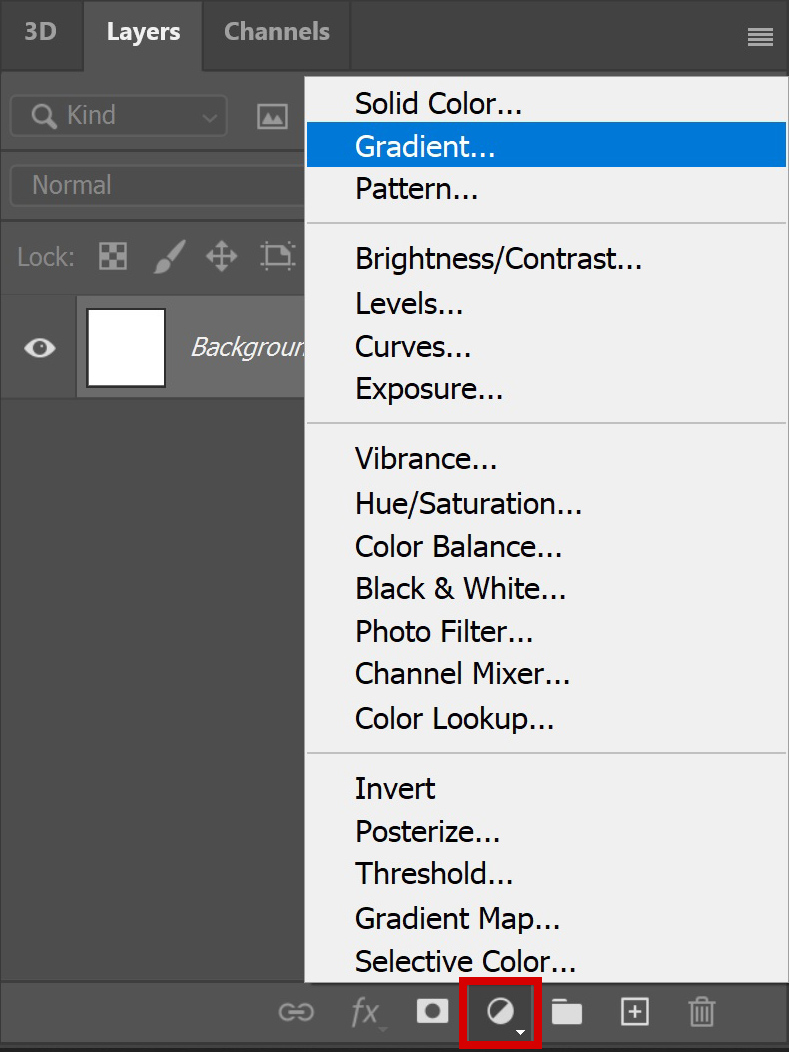Screen dimensions: 789x1052
Task: Hide the Background layer
Action: point(39,347)
